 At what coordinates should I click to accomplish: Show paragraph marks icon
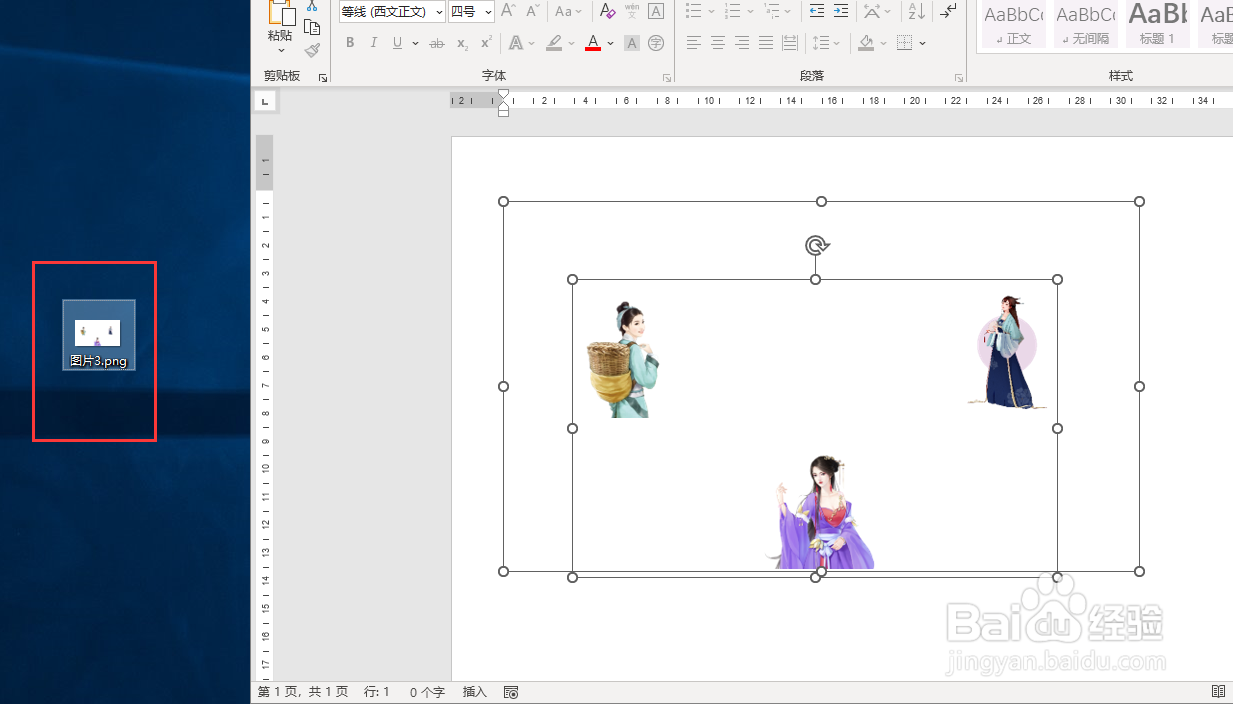[948, 11]
